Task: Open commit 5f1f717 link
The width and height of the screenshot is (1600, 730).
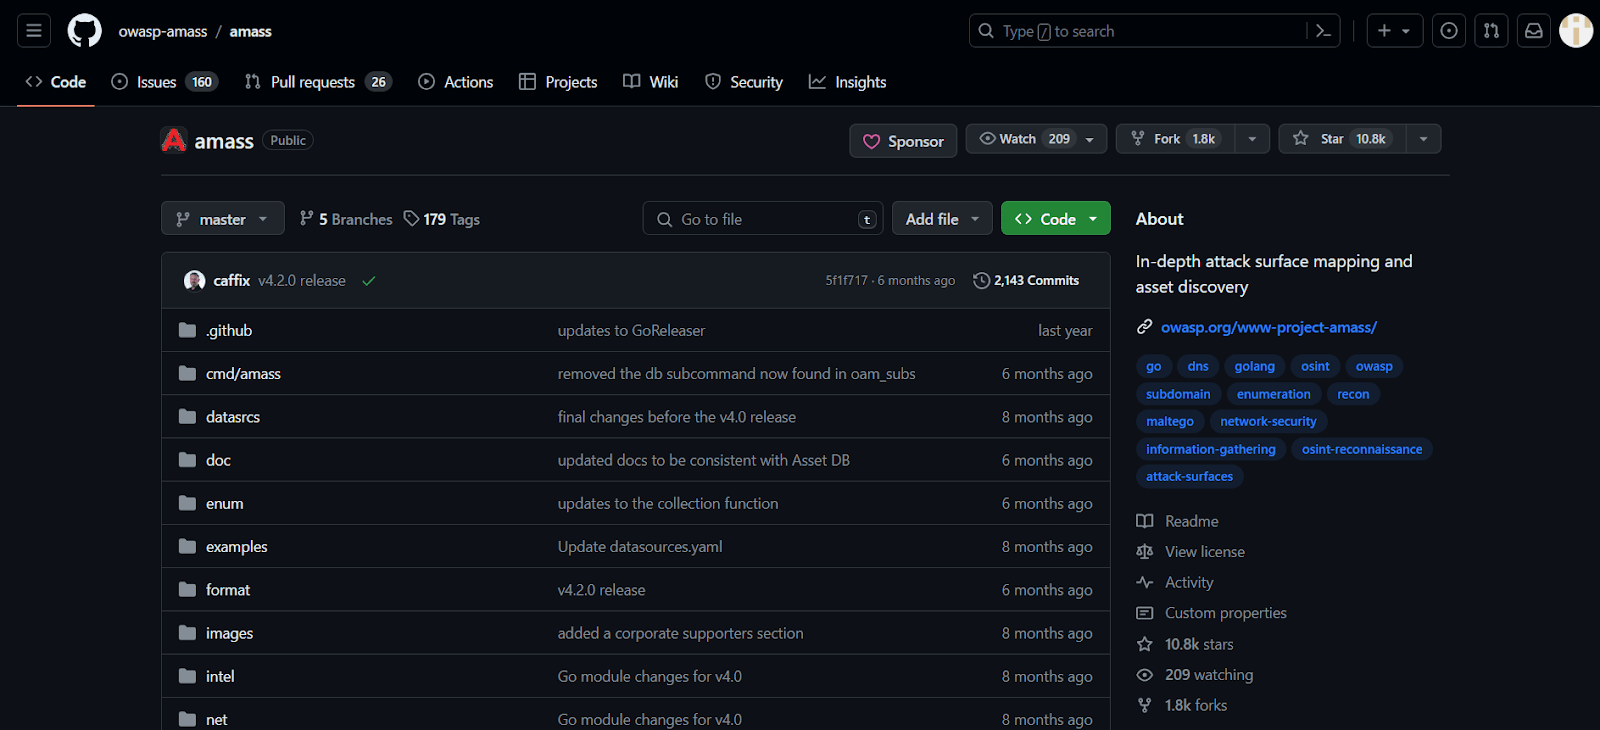Action: tap(846, 281)
